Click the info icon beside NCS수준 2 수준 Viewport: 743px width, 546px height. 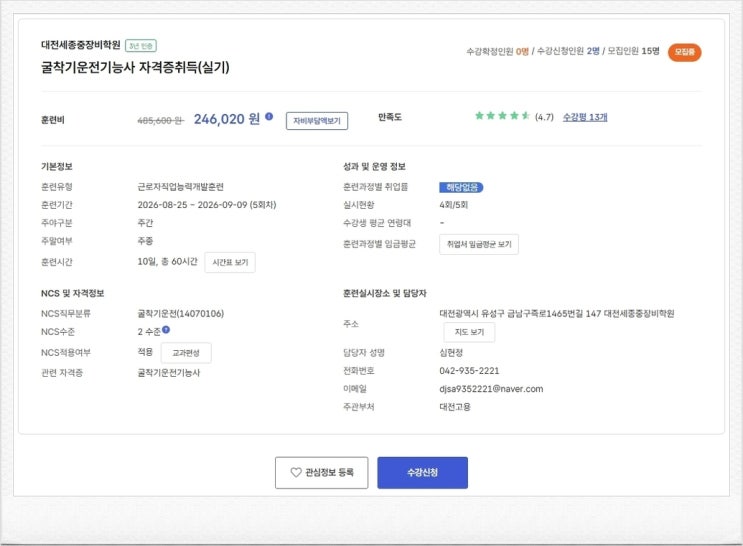[x=166, y=329]
